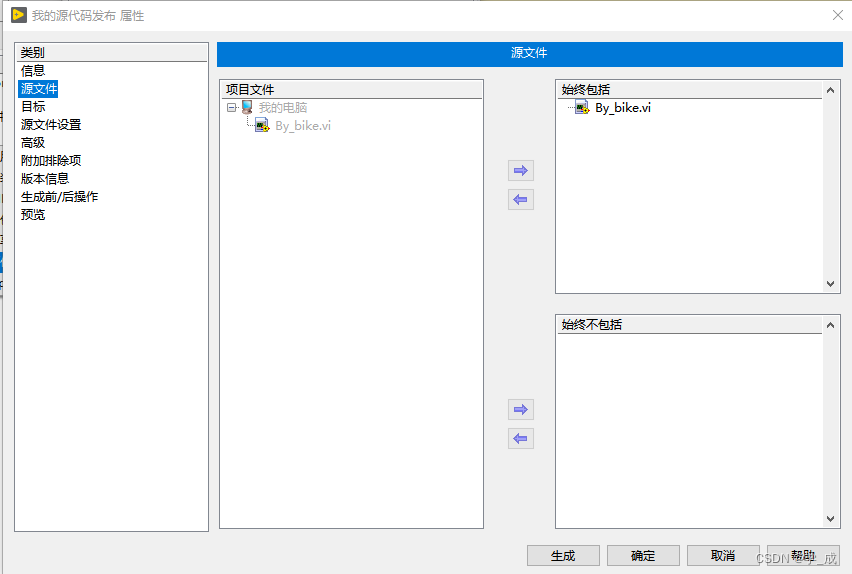Remove file from Always Included with left arrow
852x574 pixels.
click(x=521, y=199)
